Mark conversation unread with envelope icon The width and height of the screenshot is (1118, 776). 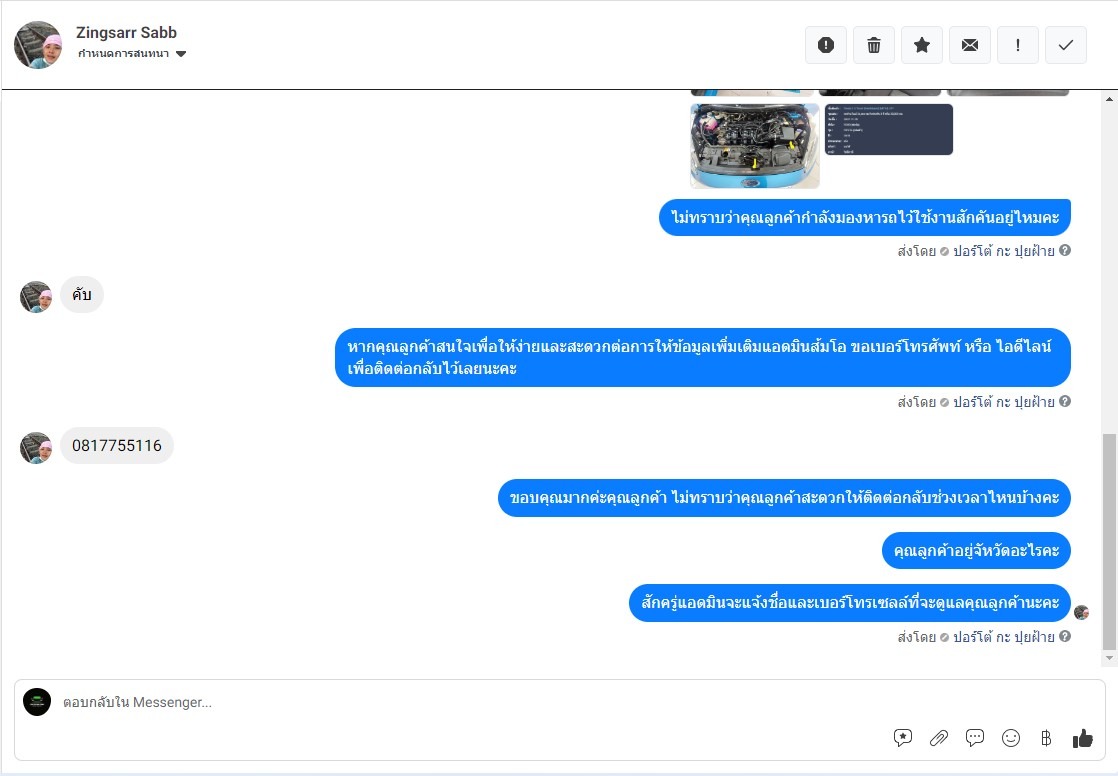click(970, 45)
